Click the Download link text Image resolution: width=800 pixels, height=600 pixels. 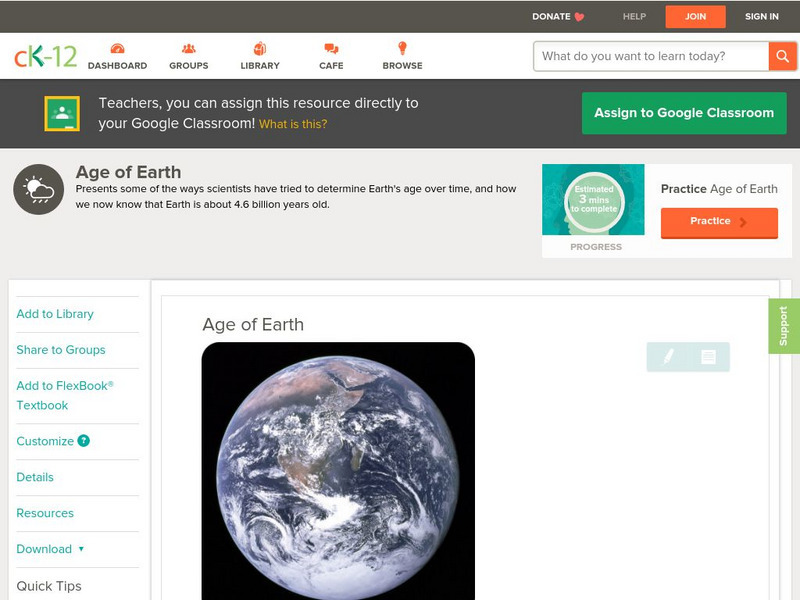point(44,549)
